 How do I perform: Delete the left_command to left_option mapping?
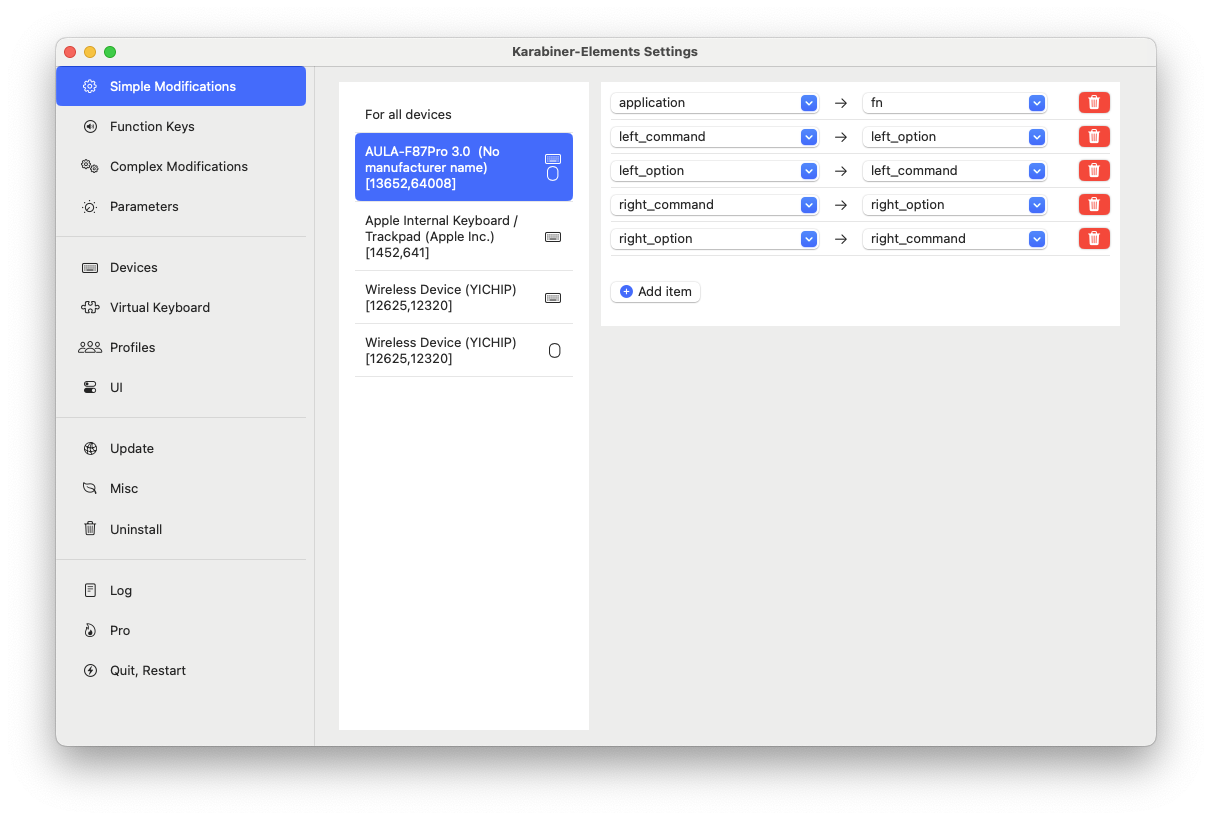tap(1094, 137)
